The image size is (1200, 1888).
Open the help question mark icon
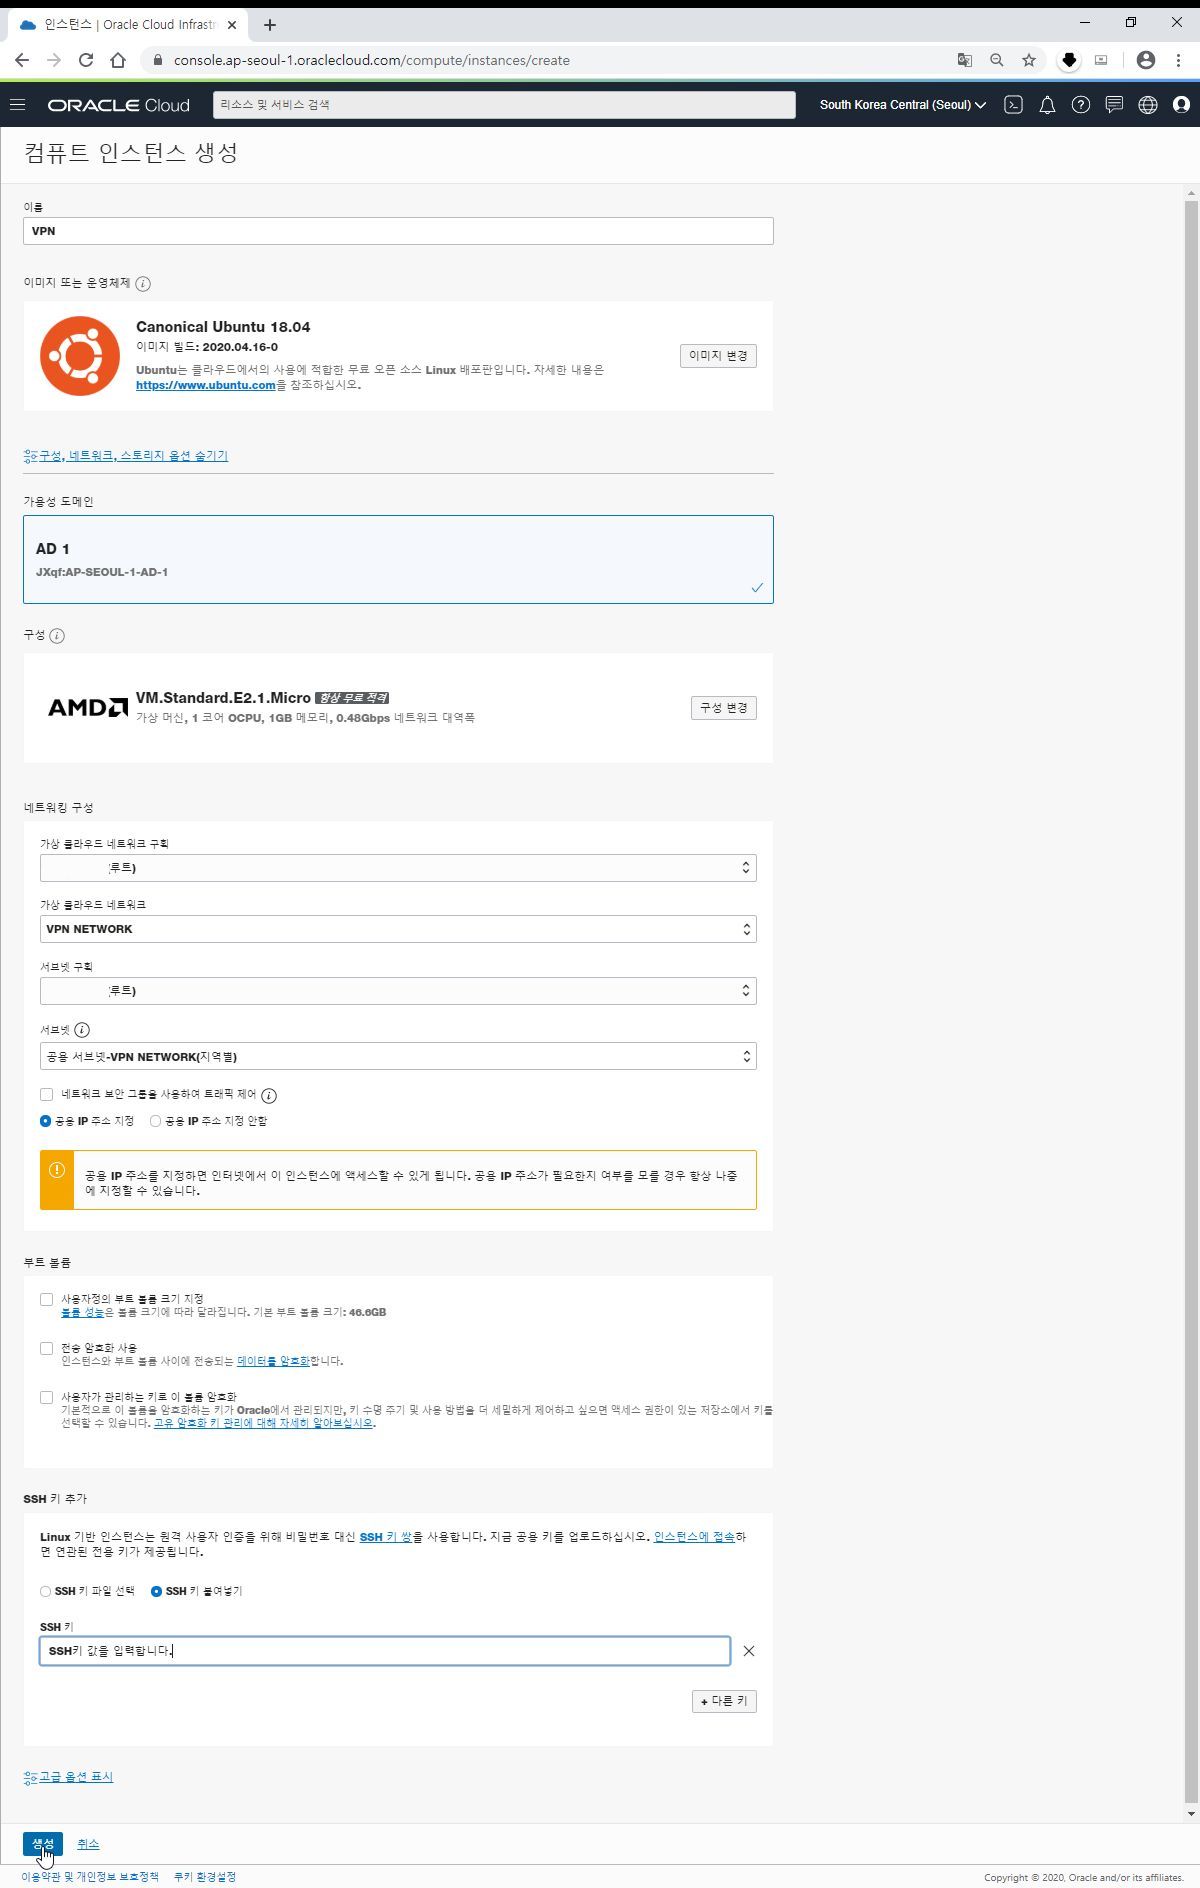1081,105
